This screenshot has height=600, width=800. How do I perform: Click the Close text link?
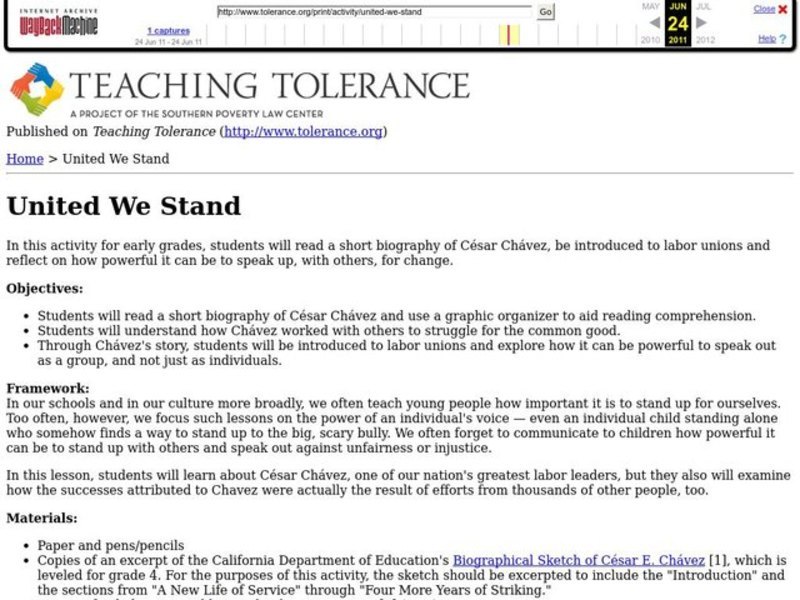767,8
